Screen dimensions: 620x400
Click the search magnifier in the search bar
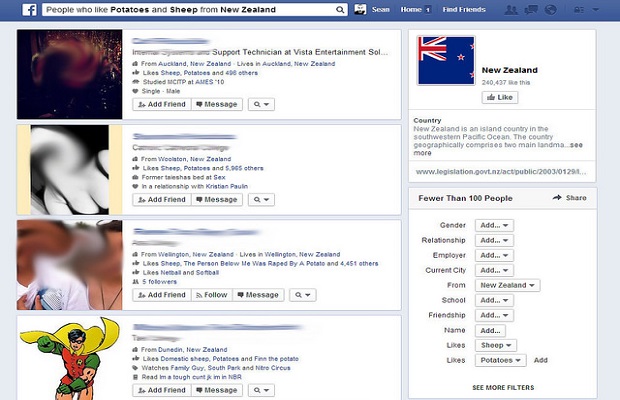[340, 10]
